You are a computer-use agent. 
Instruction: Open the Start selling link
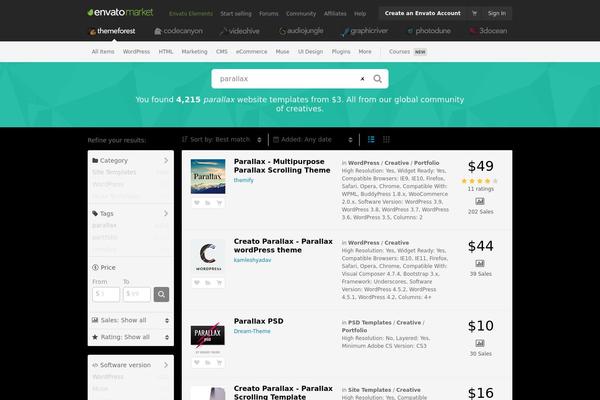[x=236, y=13]
